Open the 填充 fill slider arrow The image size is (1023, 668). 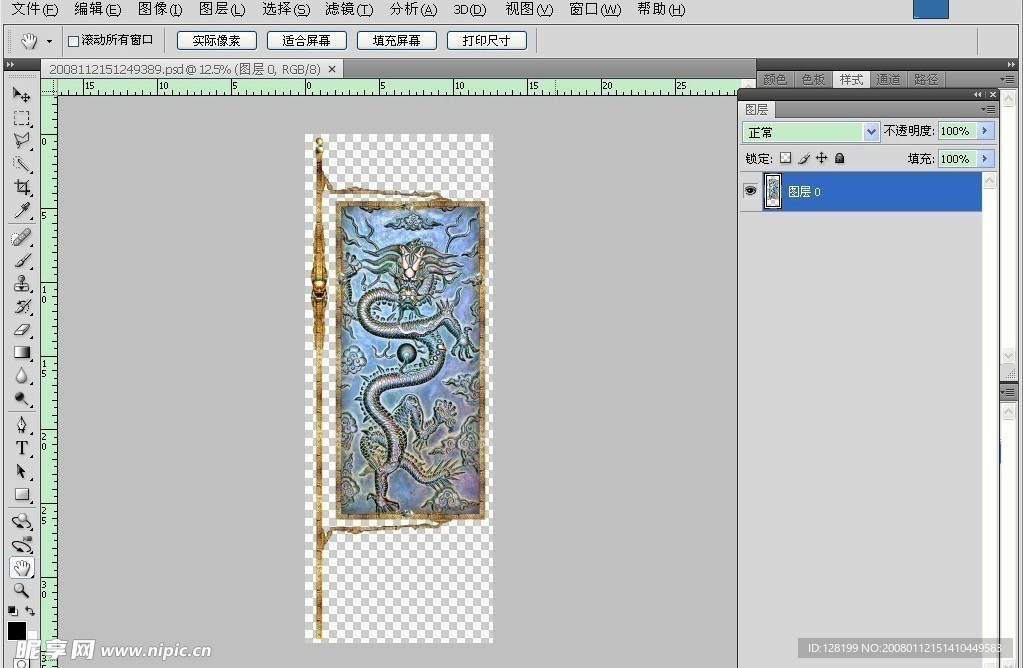click(x=985, y=159)
